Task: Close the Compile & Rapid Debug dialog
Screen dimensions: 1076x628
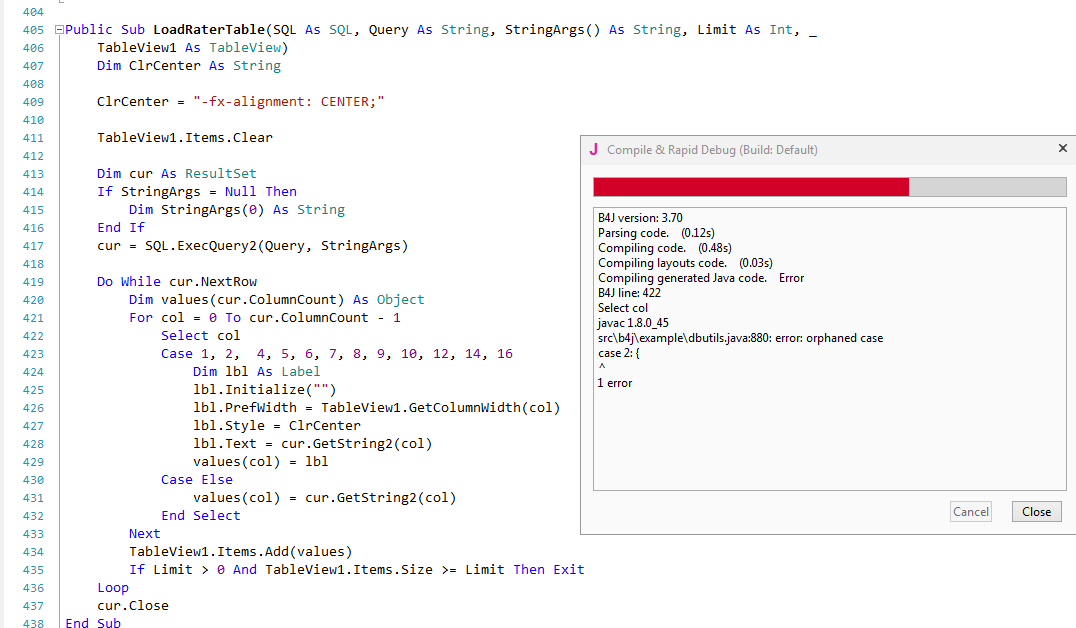Action: (1036, 511)
